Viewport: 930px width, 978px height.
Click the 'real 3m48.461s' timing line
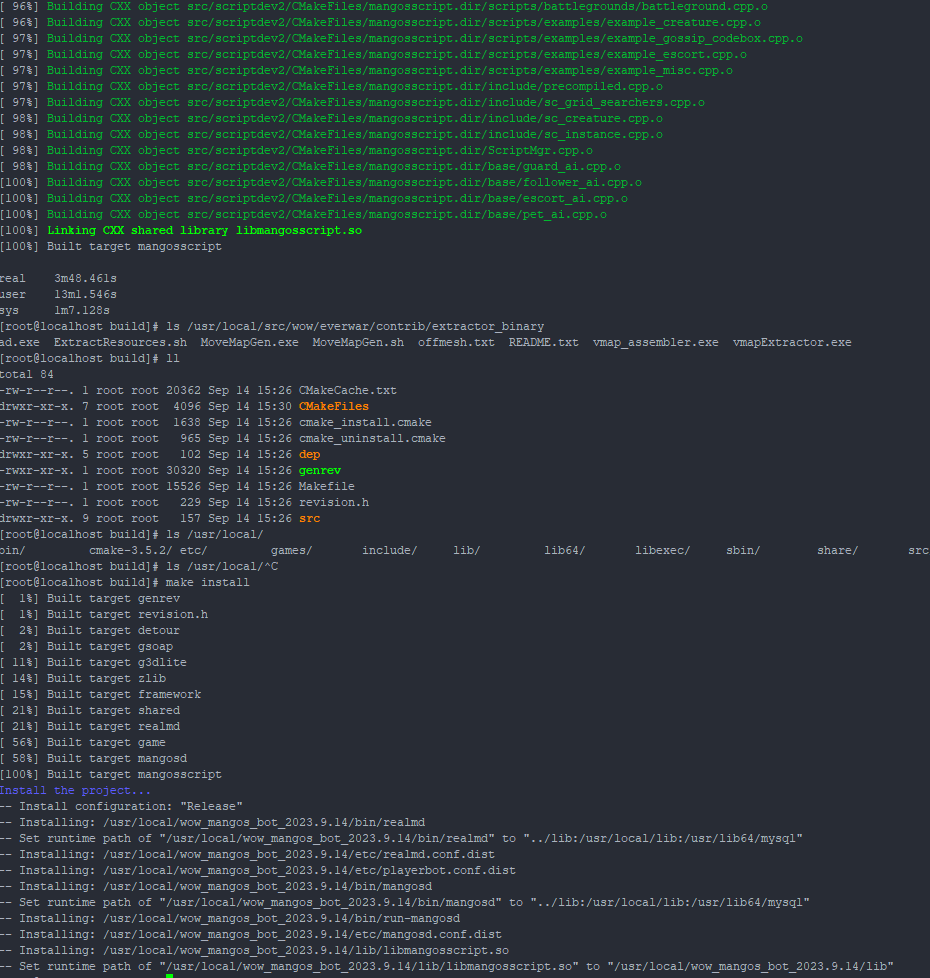58,278
